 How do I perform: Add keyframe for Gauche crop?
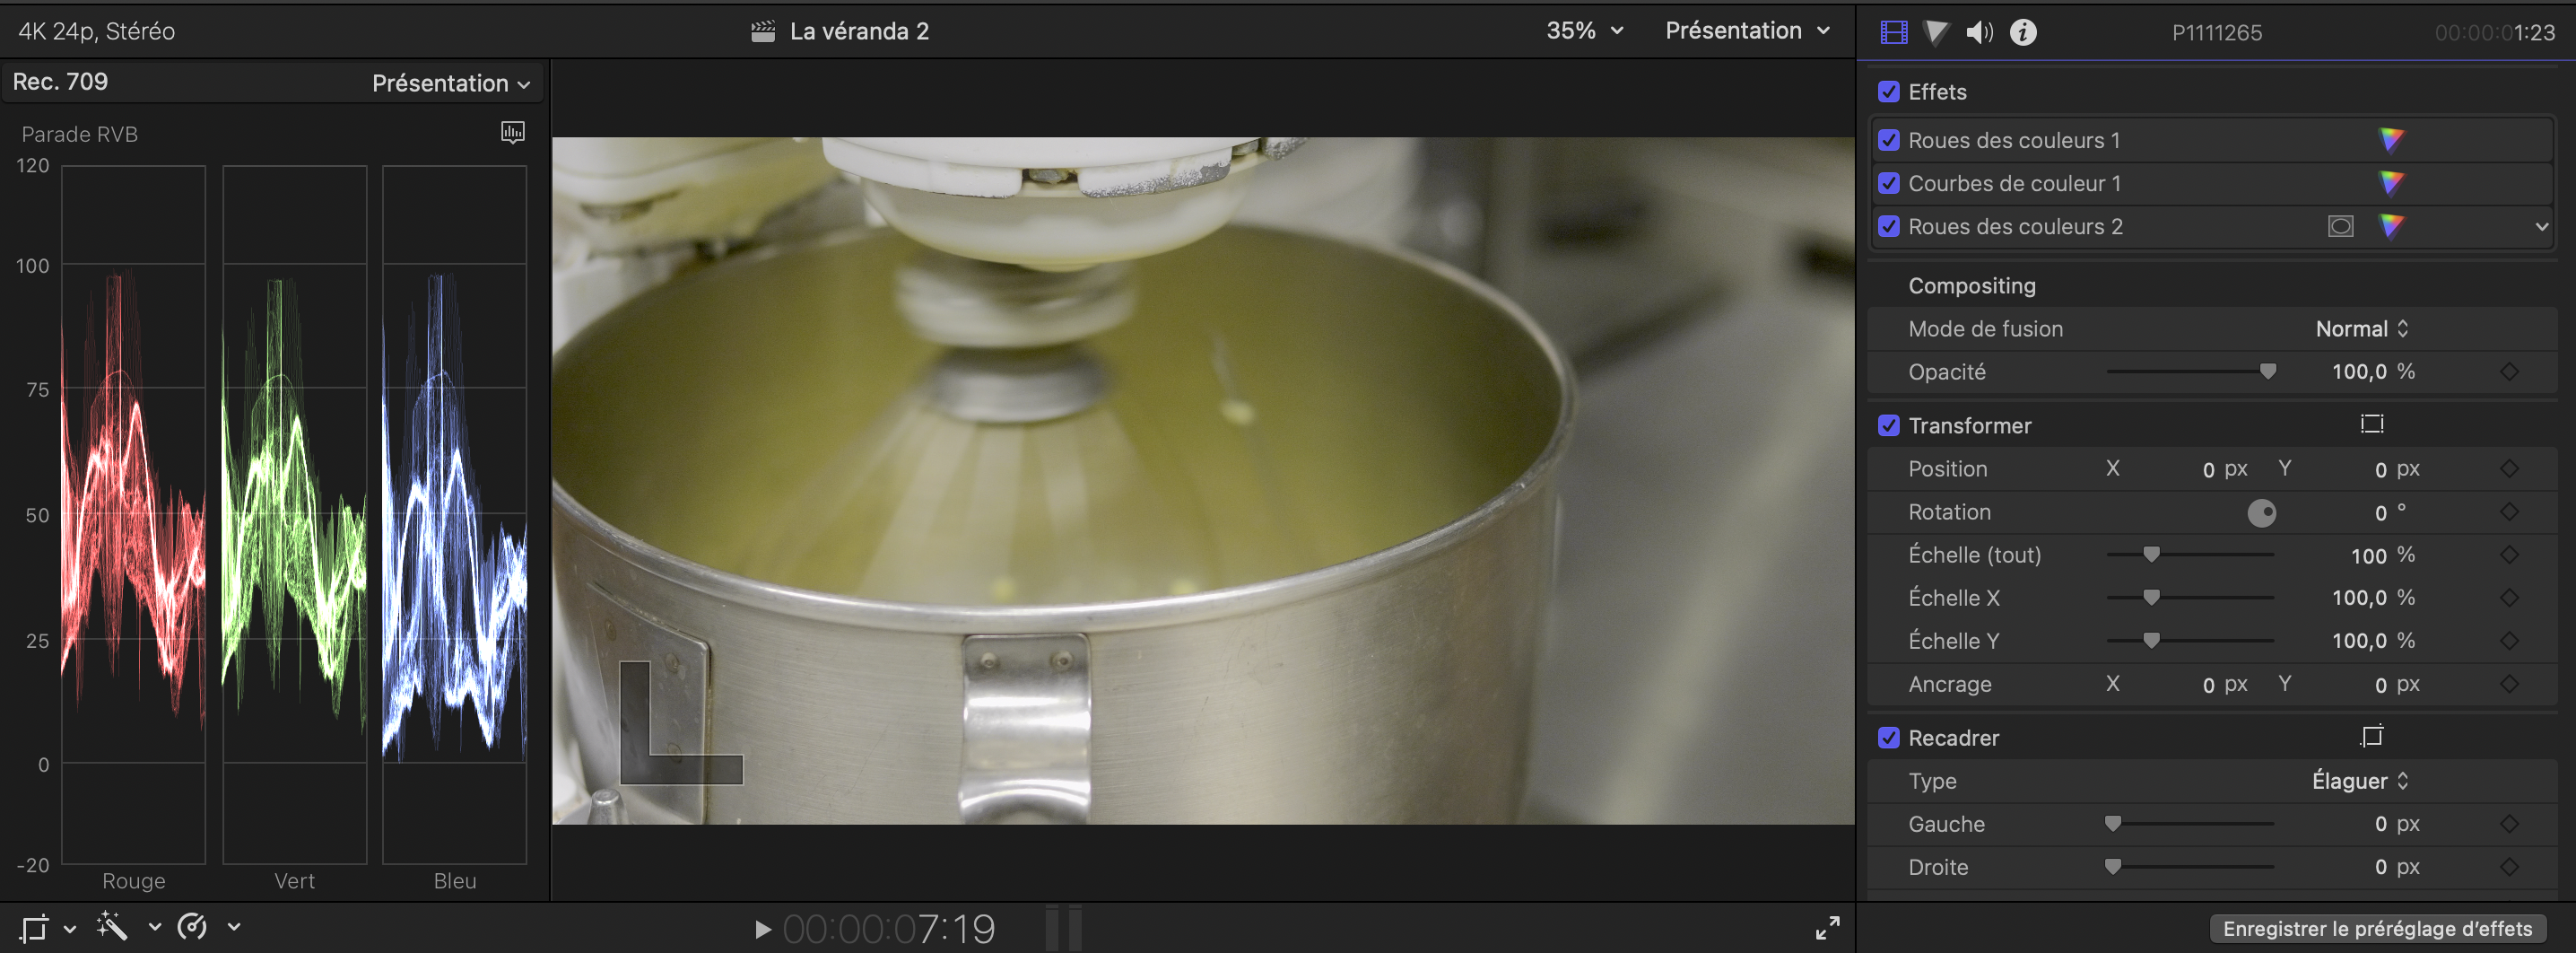[2509, 824]
